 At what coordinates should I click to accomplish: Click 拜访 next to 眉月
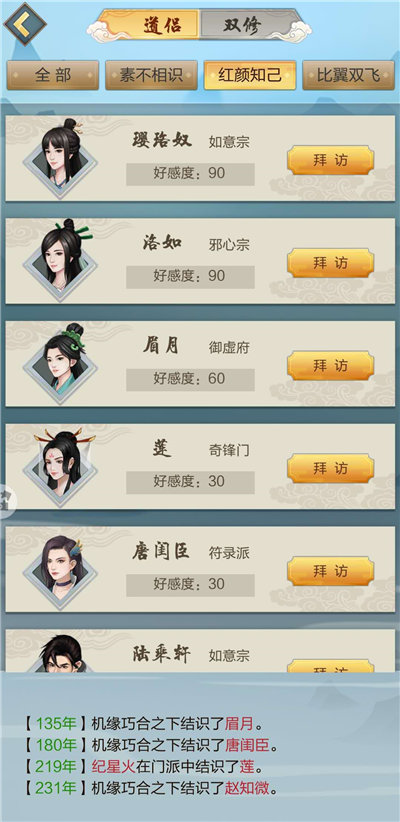330,366
